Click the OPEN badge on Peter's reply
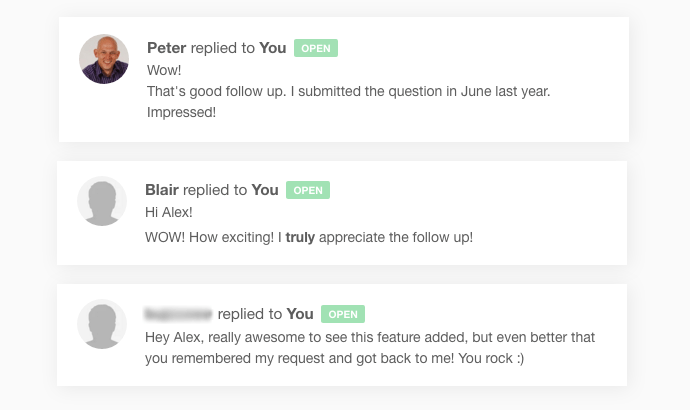Screen dimensions: 690x410 [316, 48]
